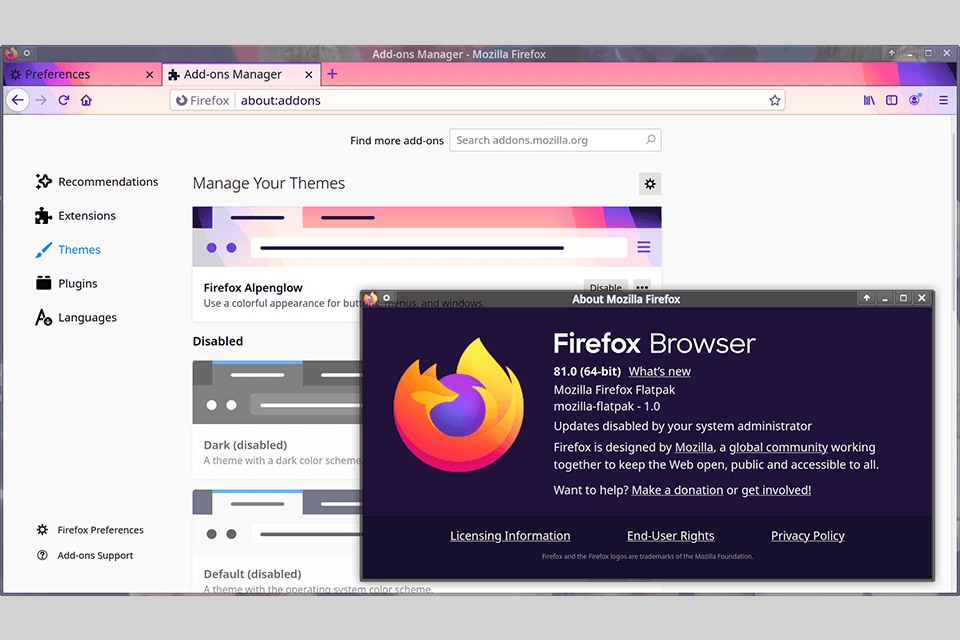Select Themes category in sidebar

coord(68,250)
